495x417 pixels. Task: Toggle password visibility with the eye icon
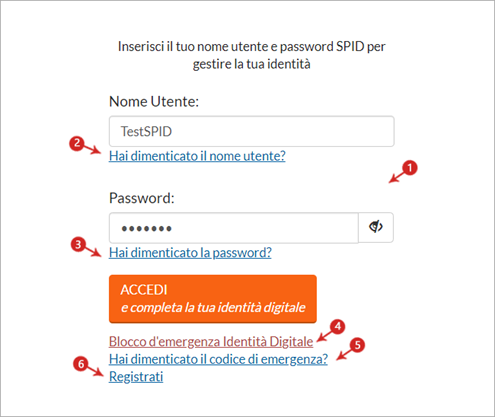[376, 227]
